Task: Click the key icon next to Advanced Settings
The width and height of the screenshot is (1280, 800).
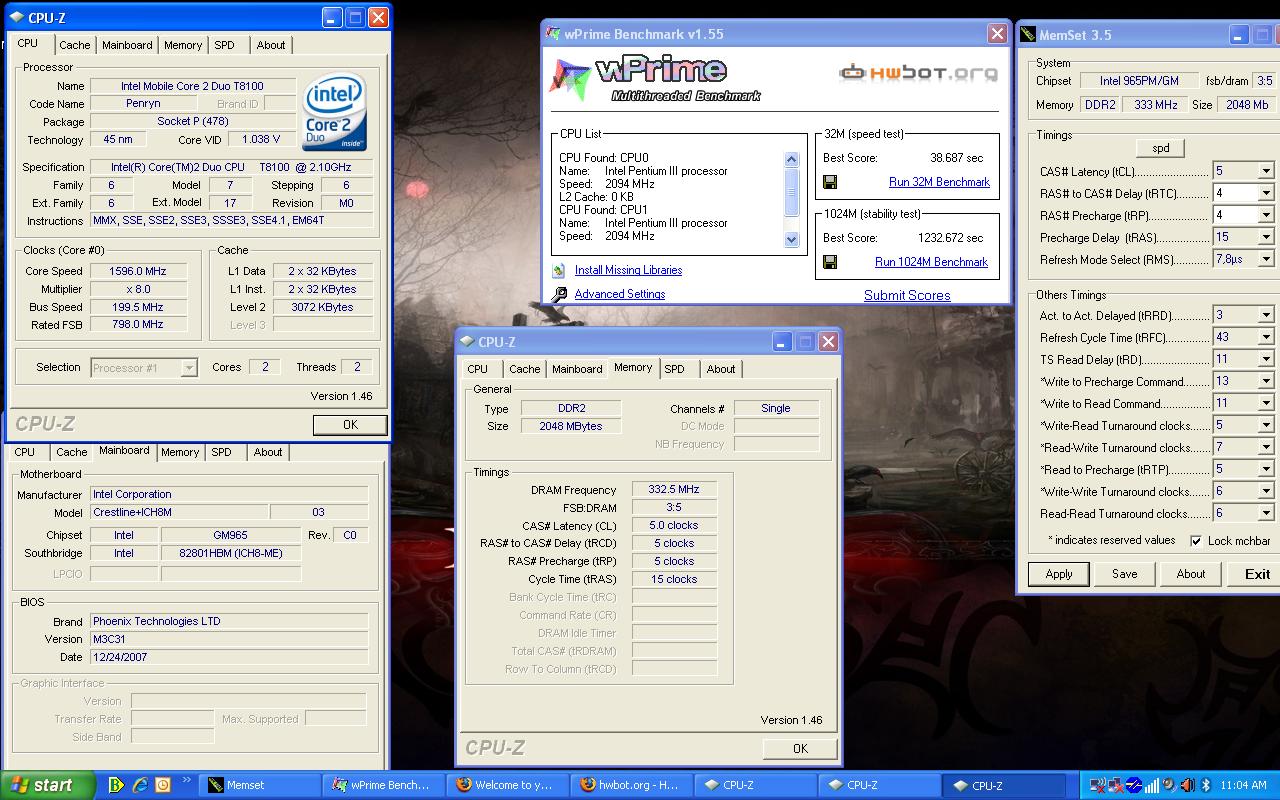Action: 559,294
